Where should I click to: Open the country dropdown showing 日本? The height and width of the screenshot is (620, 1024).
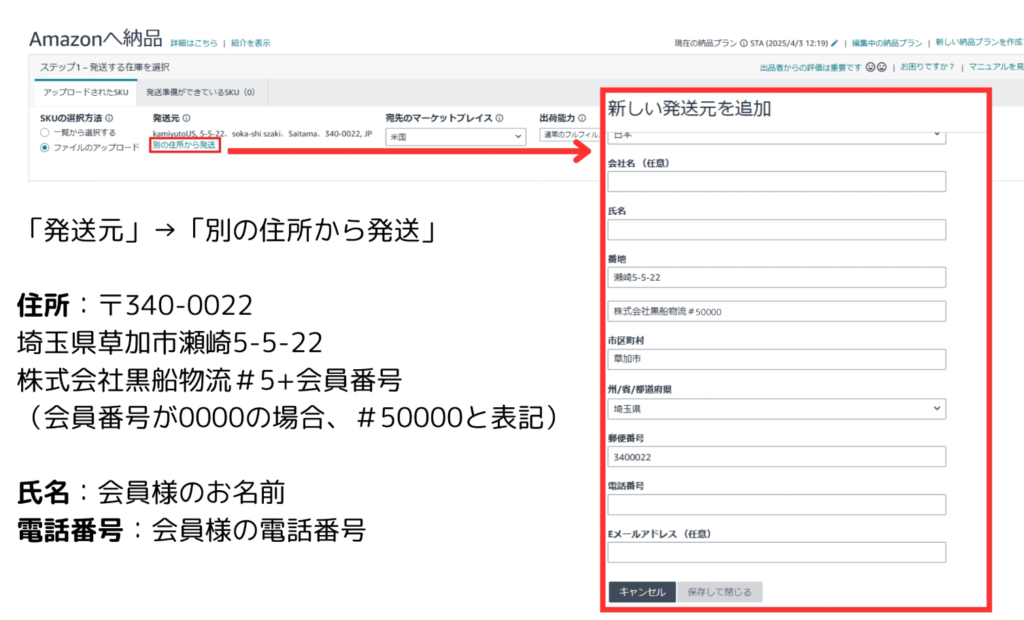[x=776, y=134]
